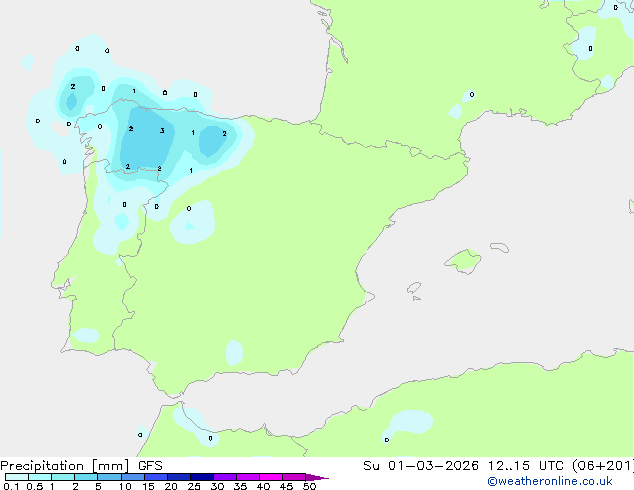Viewport: 634px width, 490px height.
Task: Select the 5–10 mm legend color box
Action: (x=109, y=477)
